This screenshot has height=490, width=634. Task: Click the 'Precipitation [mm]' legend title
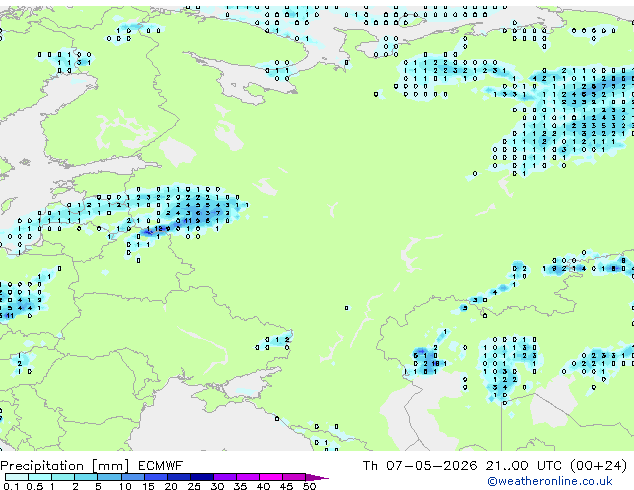[x=65, y=466]
